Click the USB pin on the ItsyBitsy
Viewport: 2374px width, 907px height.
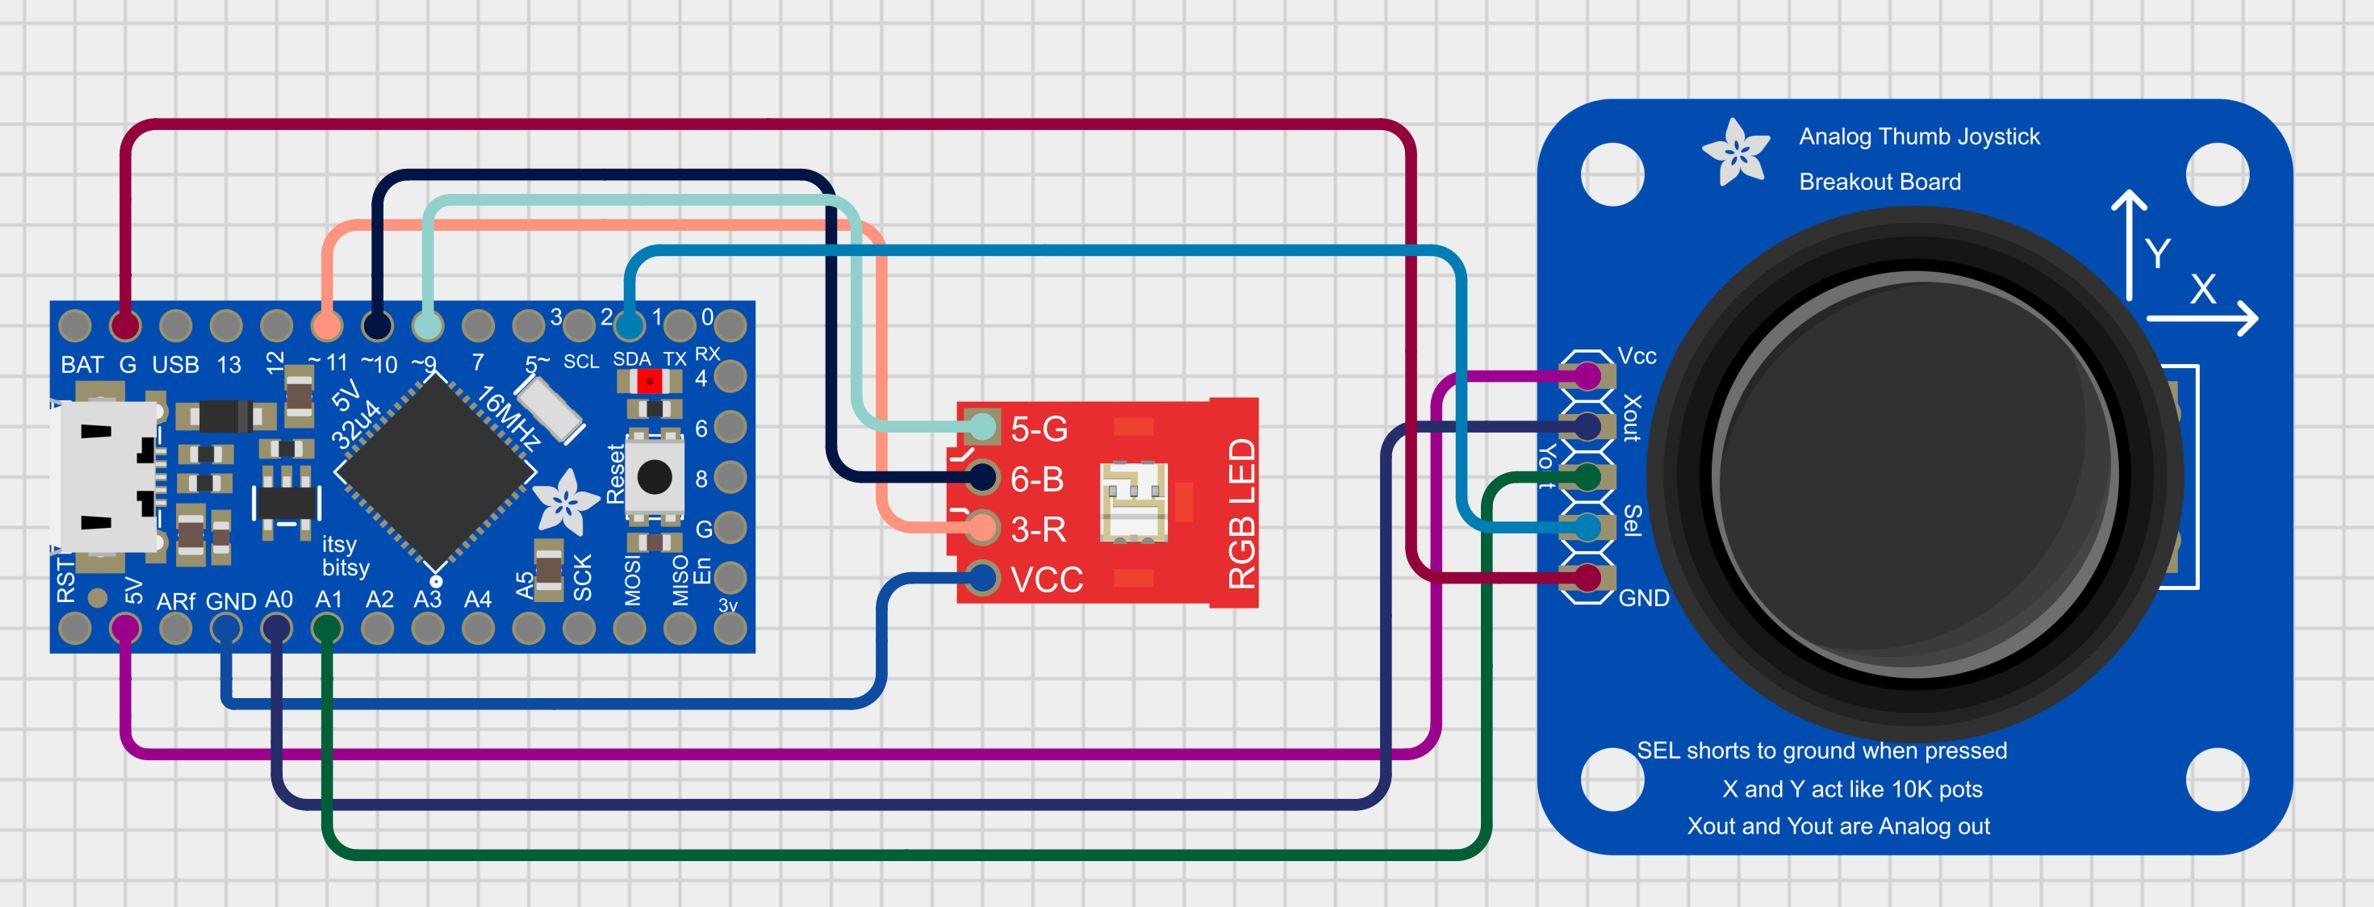pyautogui.click(x=176, y=325)
